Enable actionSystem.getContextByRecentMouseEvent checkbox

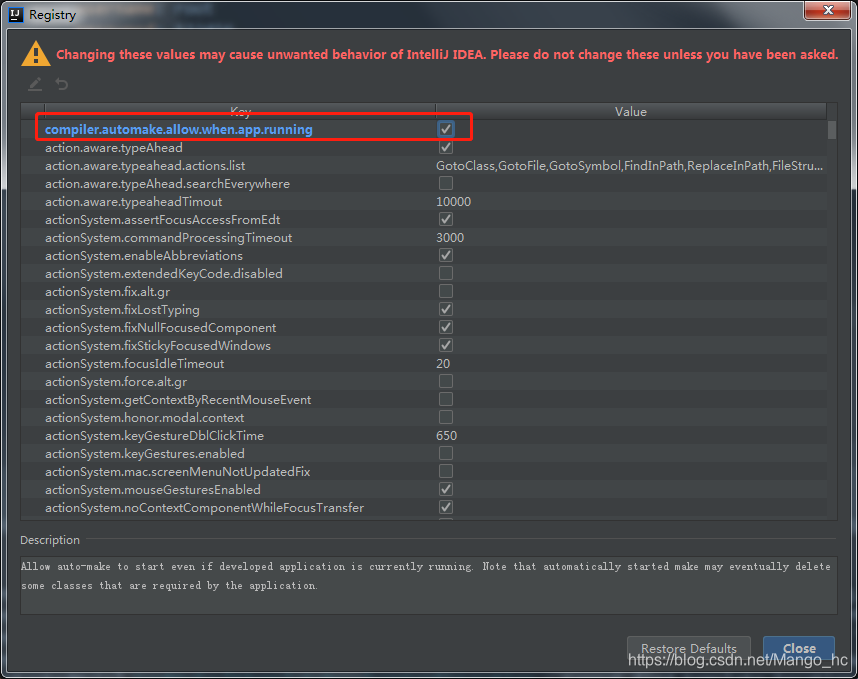446,399
